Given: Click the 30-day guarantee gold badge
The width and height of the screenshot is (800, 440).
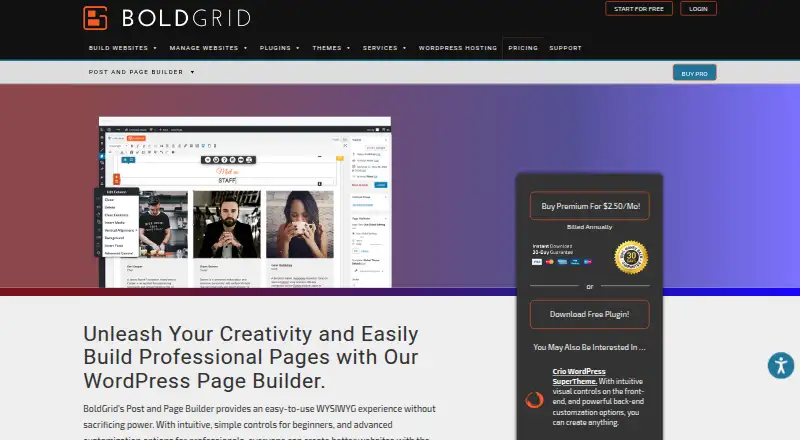Looking at the screenshot, I should [x=631, y=257].
